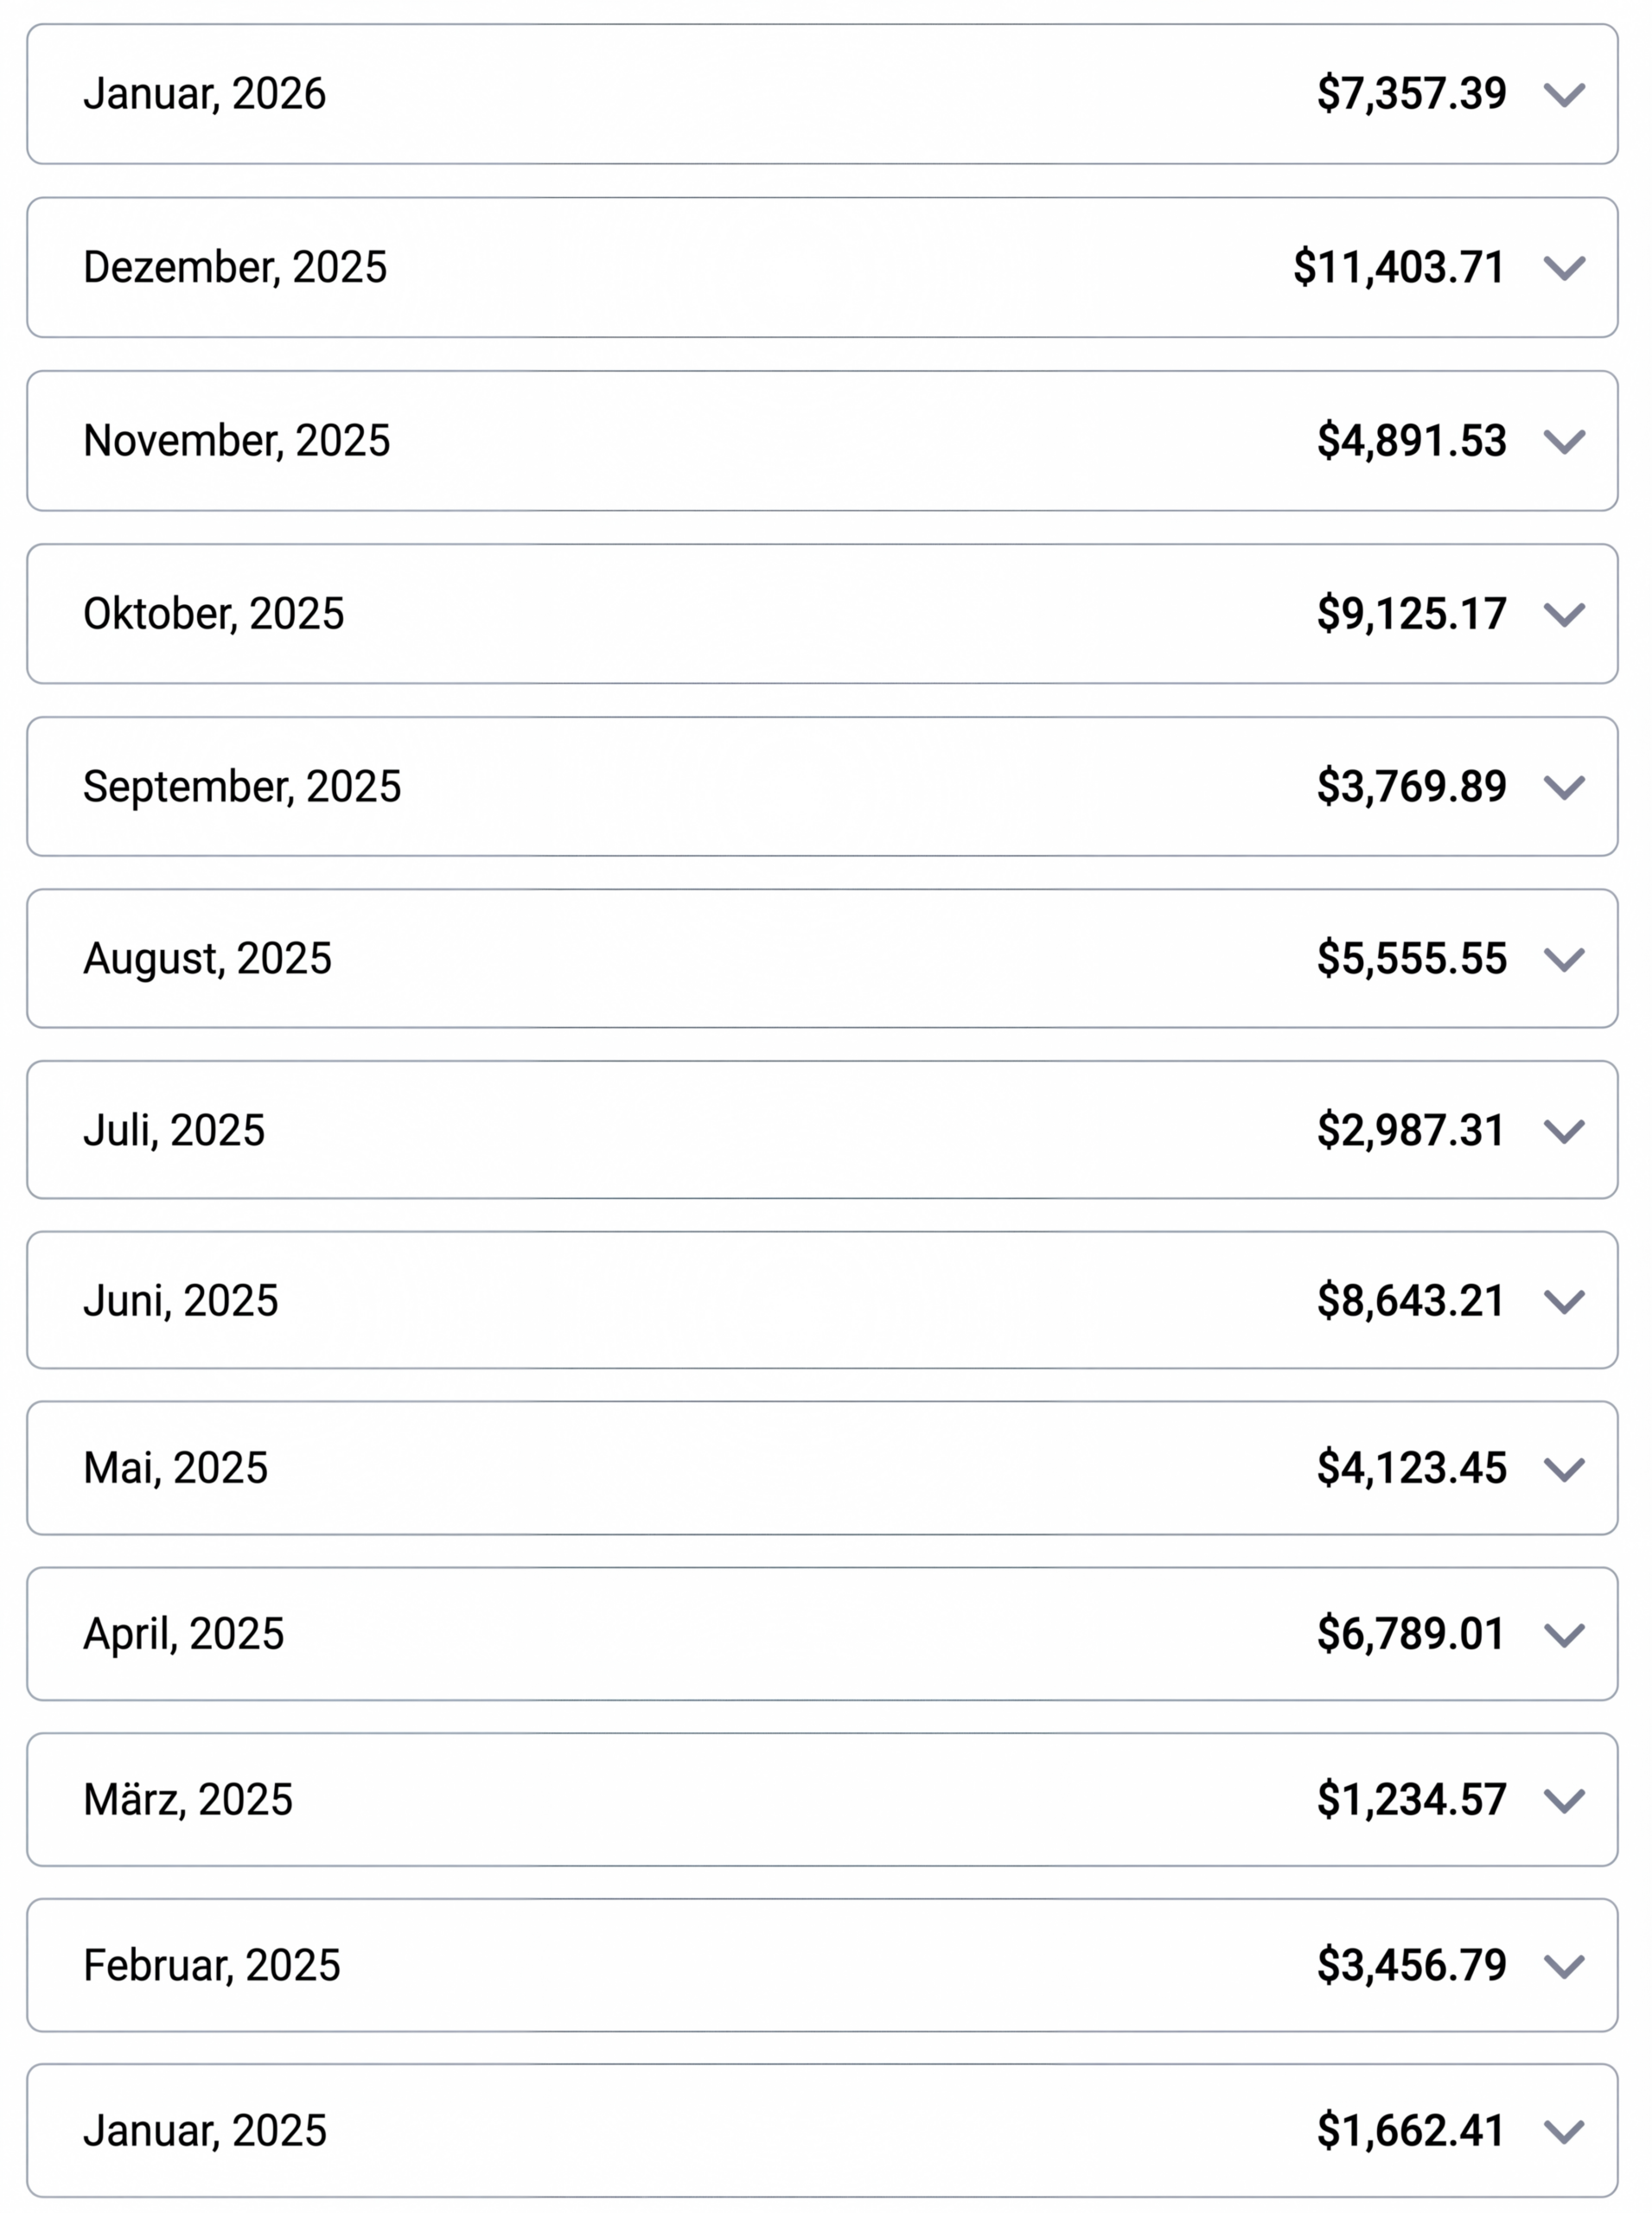This screenshot has width=1652, height=2213.
Task: Click the chevron next to $3,769.89
Action: tap(1563, 787)
